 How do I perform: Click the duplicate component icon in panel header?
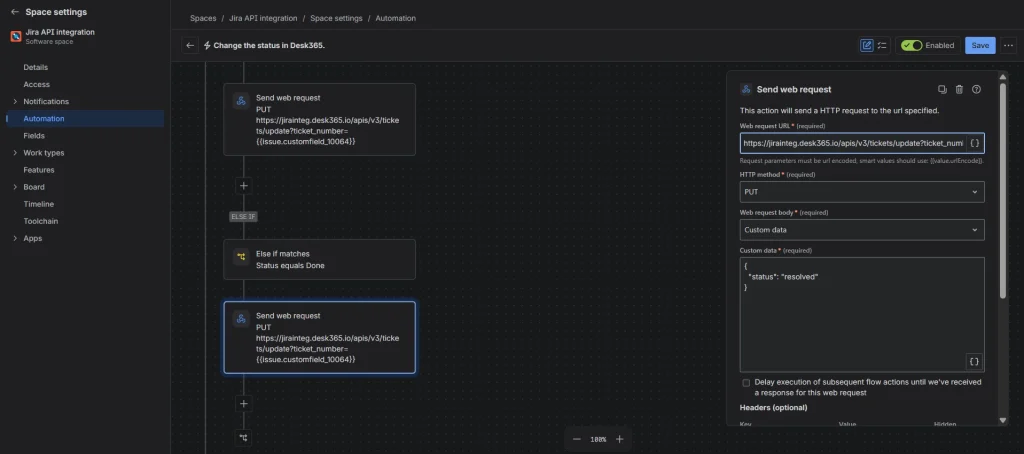pyautogui.click(x=942, y=89)
